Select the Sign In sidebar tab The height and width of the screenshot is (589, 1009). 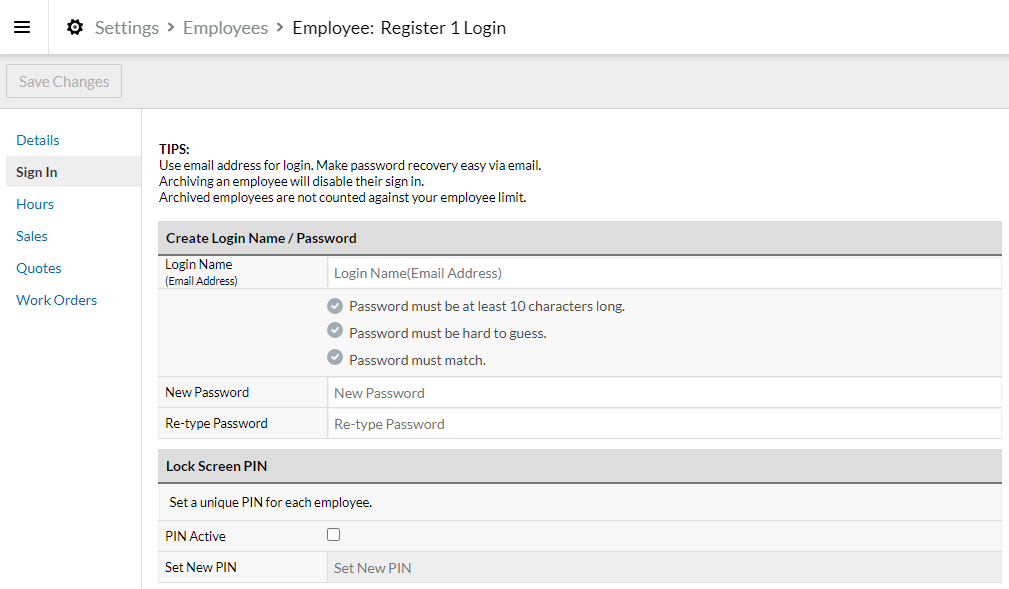37,172
